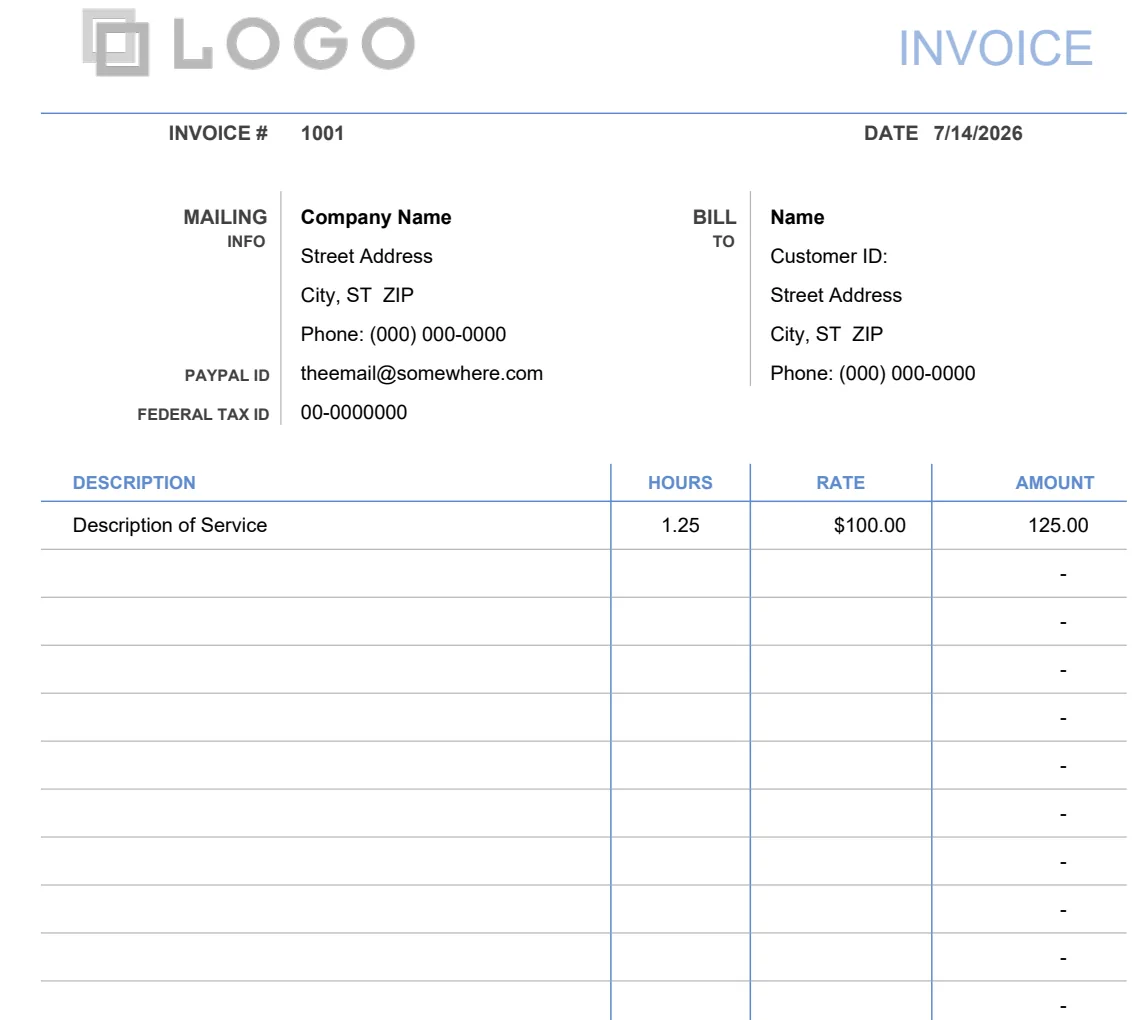
Task: Click the mailing Phone: (000) 000-0000 line
Action: (403, 334)
